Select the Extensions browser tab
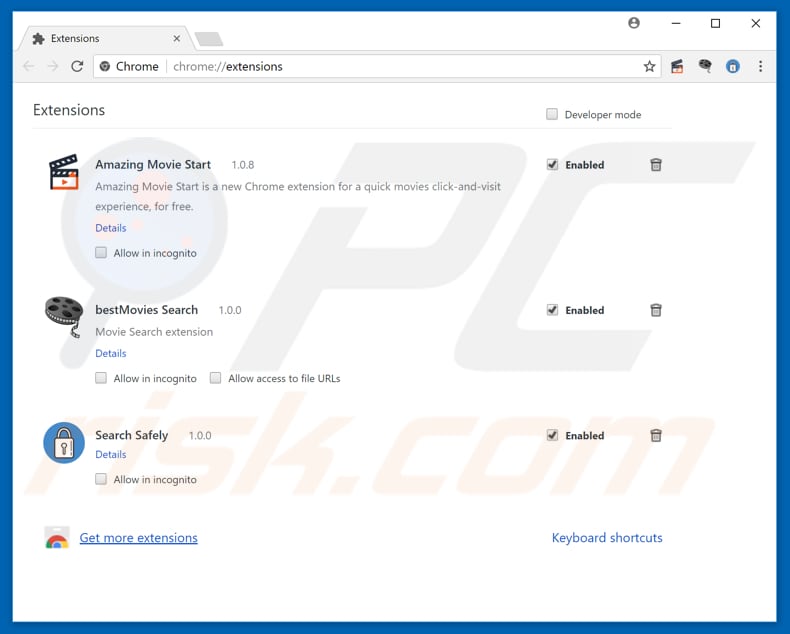Image resolution: width=790 pixels, height=634 pixels. [106, 38]
